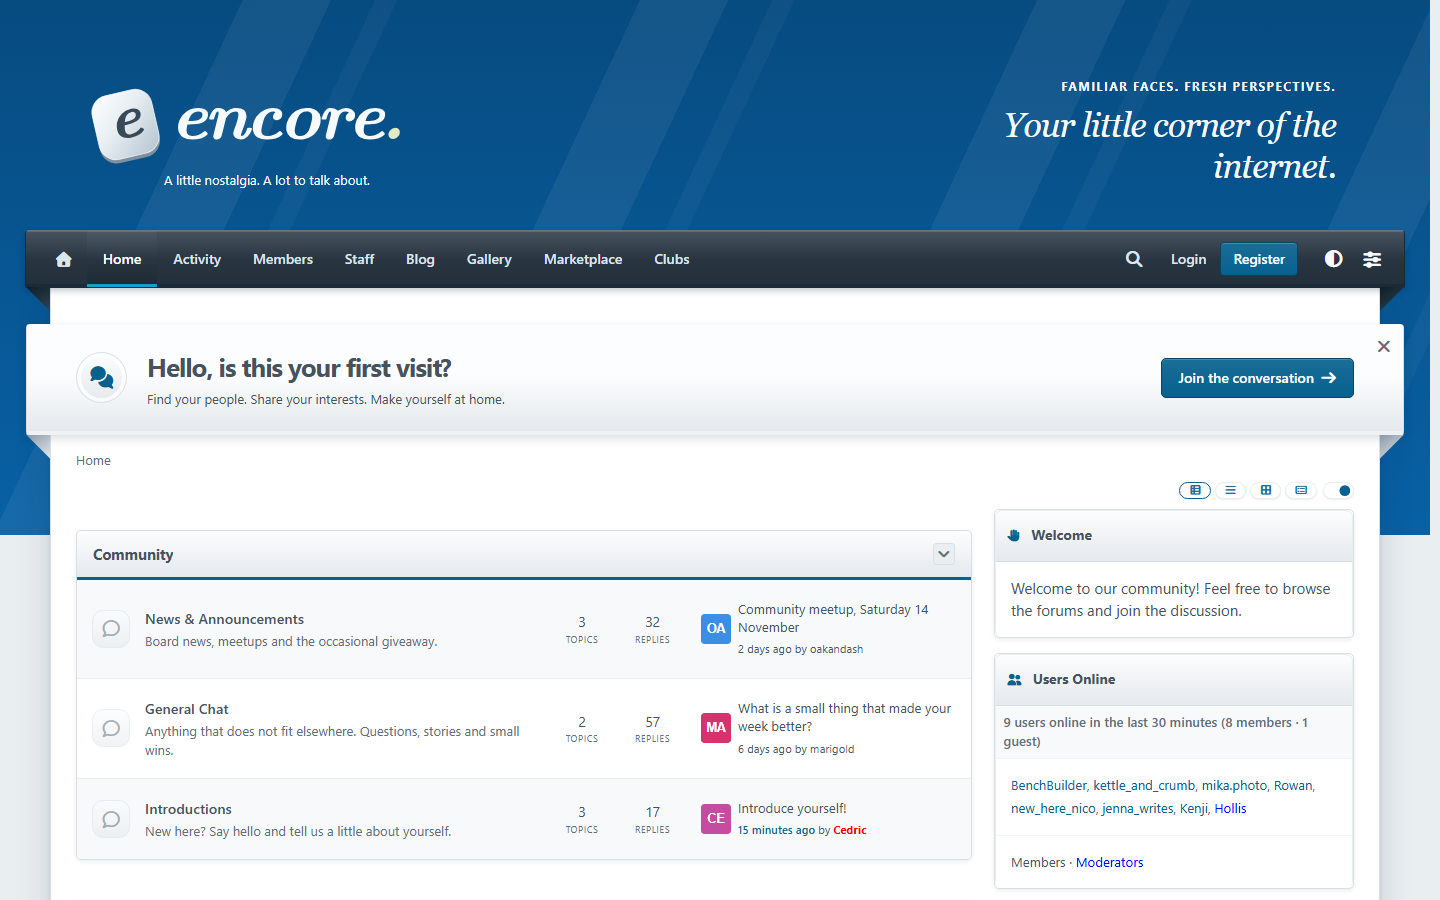Click the speech bubbles icon in the welcome banner
The height and width of the screenshot is (900, 1440).
(x=102, y=378)
